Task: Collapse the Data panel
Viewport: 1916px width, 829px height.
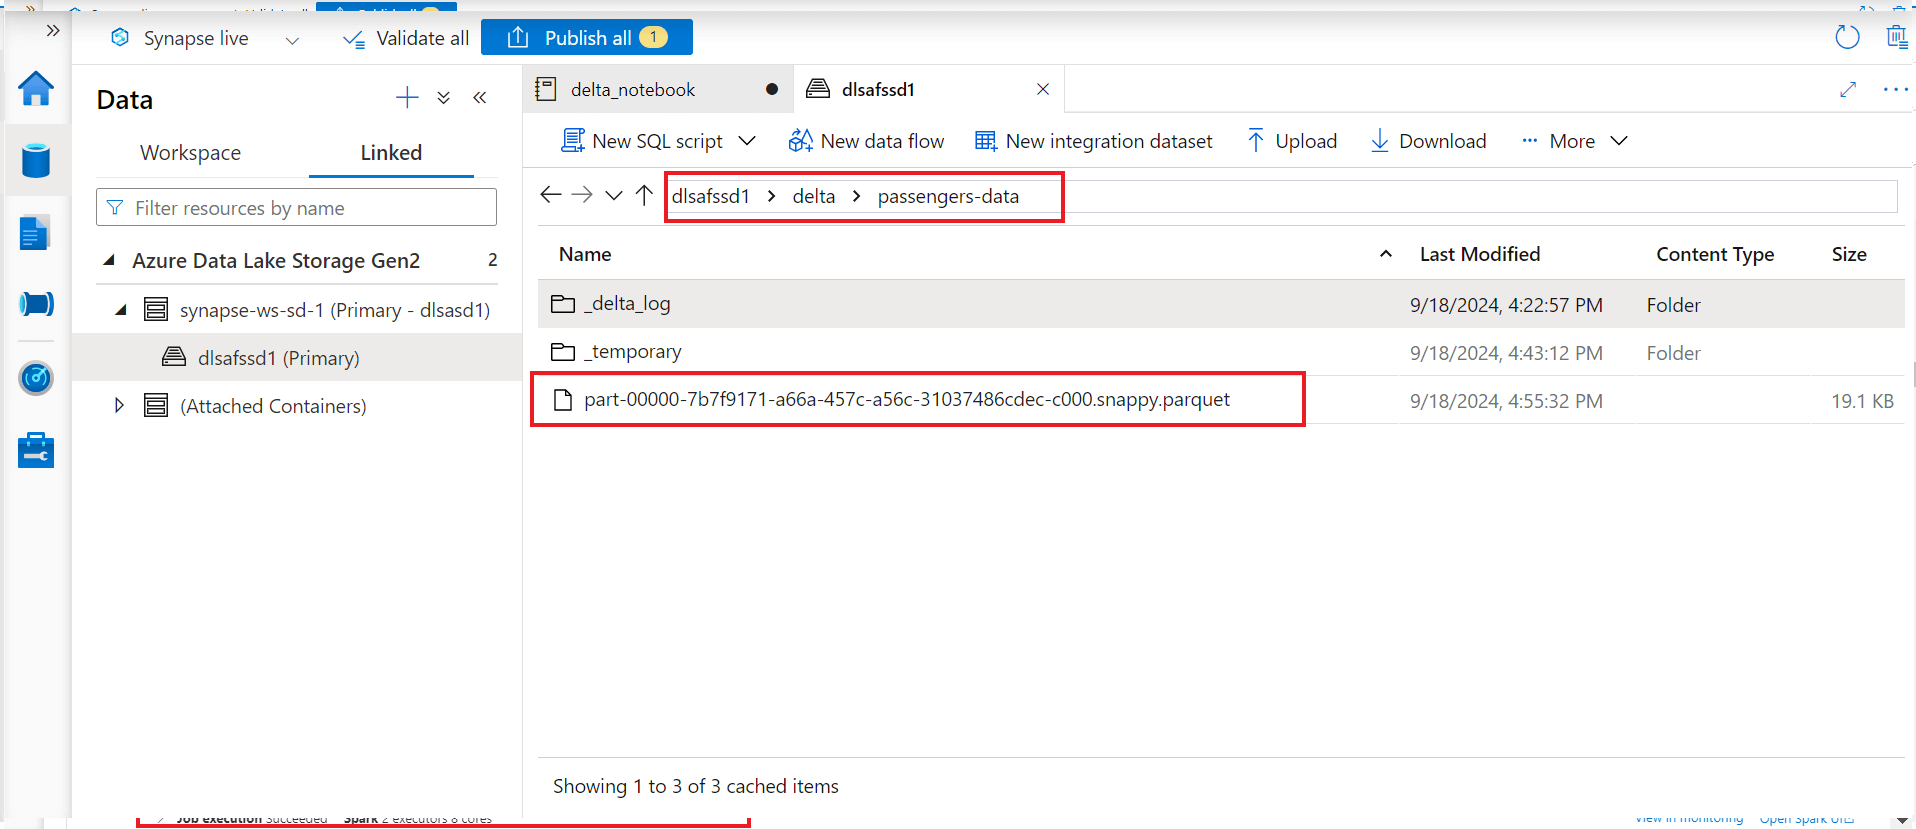Action: (x=480, y=98)
